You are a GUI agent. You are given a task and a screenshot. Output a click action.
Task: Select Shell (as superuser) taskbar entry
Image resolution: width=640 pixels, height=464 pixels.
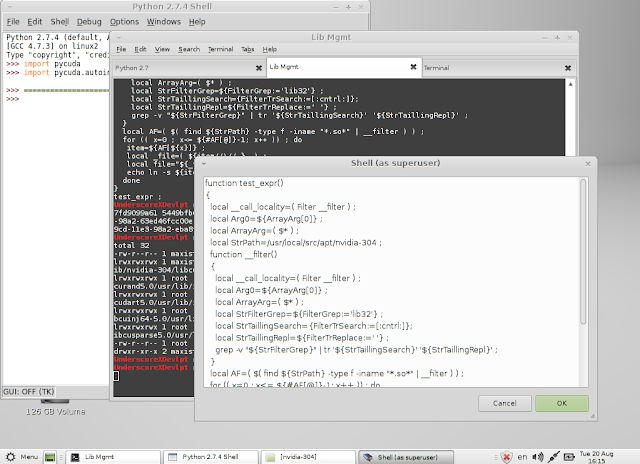point(406,457)
